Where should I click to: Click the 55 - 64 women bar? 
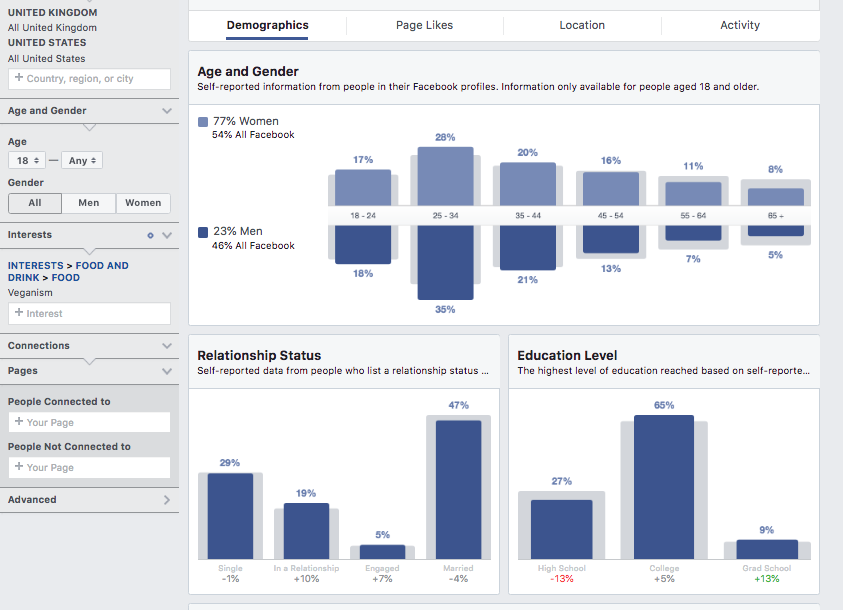(694, 193)
